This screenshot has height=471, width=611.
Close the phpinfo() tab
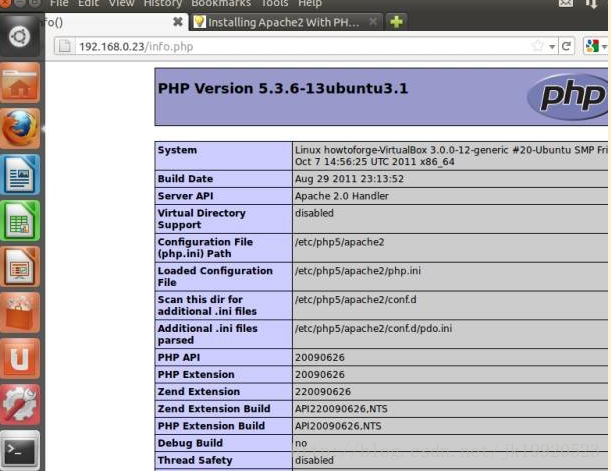(178, 22)
